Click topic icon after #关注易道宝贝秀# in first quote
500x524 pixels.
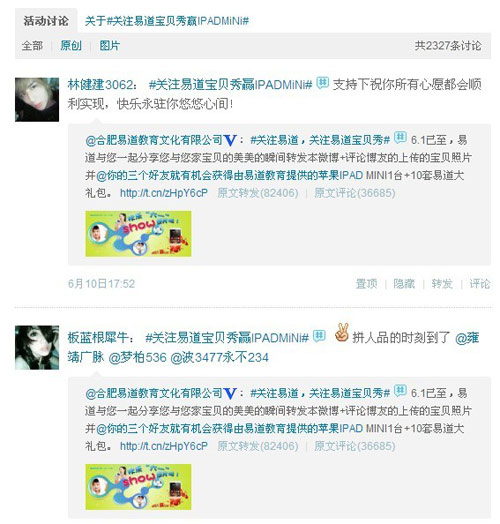coord(400,137)
